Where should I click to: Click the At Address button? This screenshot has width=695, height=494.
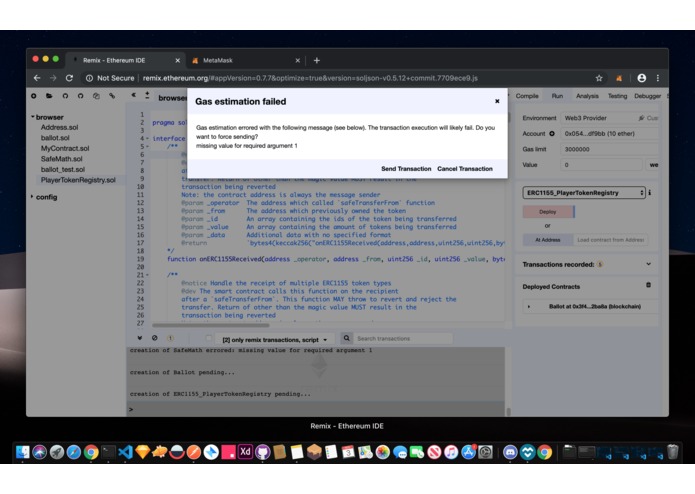(x=548, y=240)
